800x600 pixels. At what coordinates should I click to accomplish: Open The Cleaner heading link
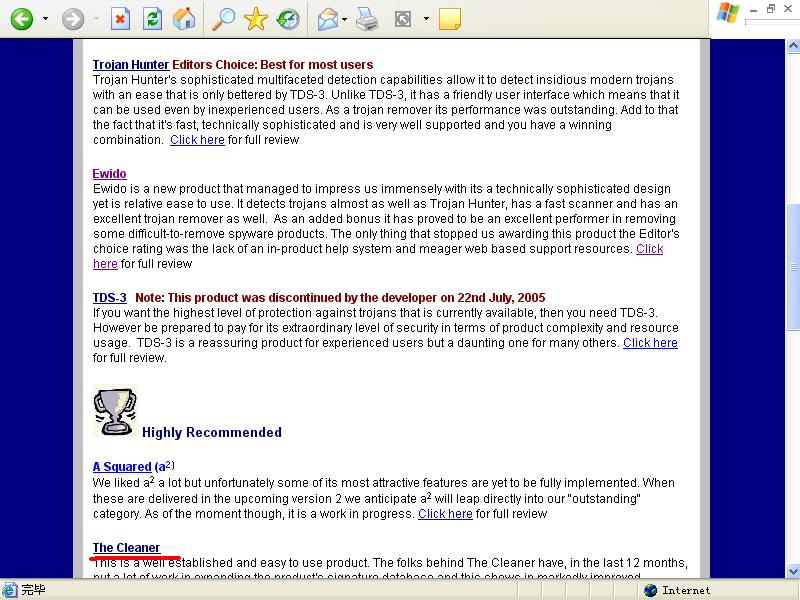pyautogui.click(x=126, y=548)
